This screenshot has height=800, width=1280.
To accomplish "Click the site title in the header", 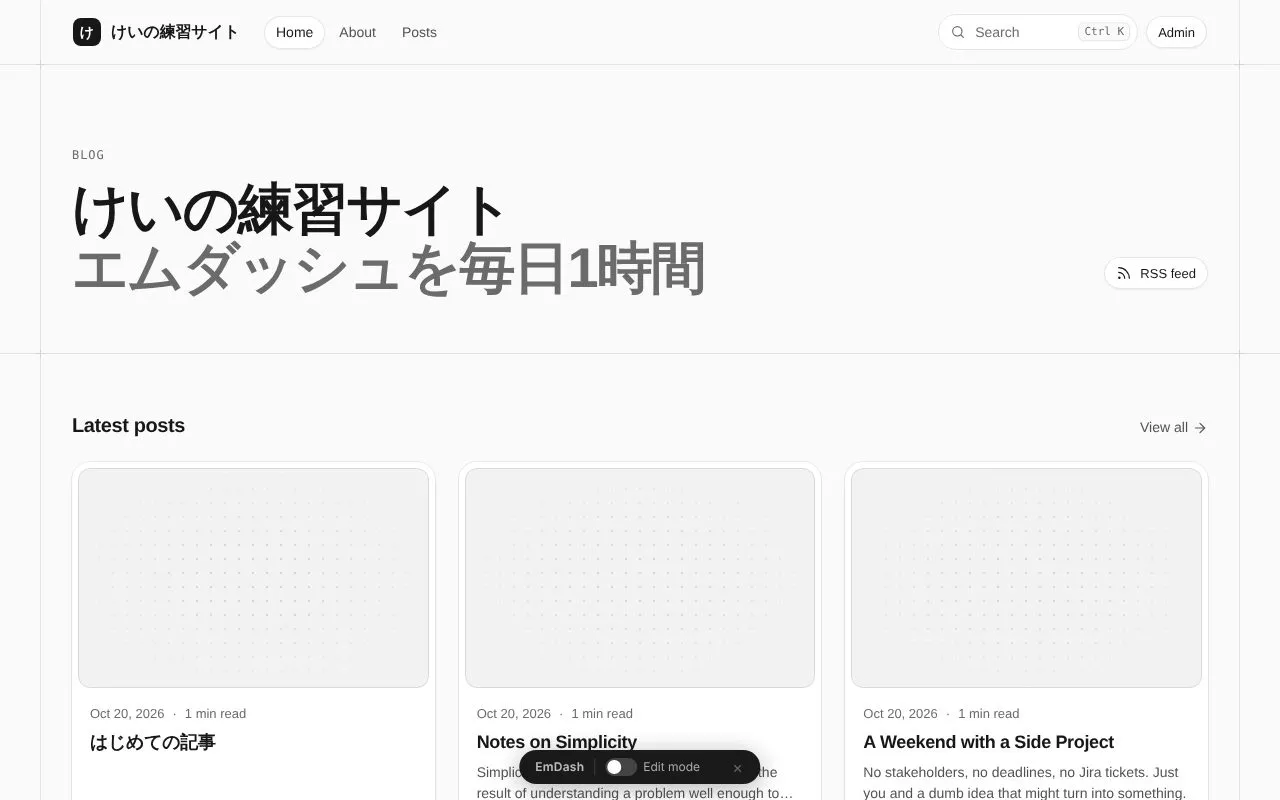I will click(175, 32).
